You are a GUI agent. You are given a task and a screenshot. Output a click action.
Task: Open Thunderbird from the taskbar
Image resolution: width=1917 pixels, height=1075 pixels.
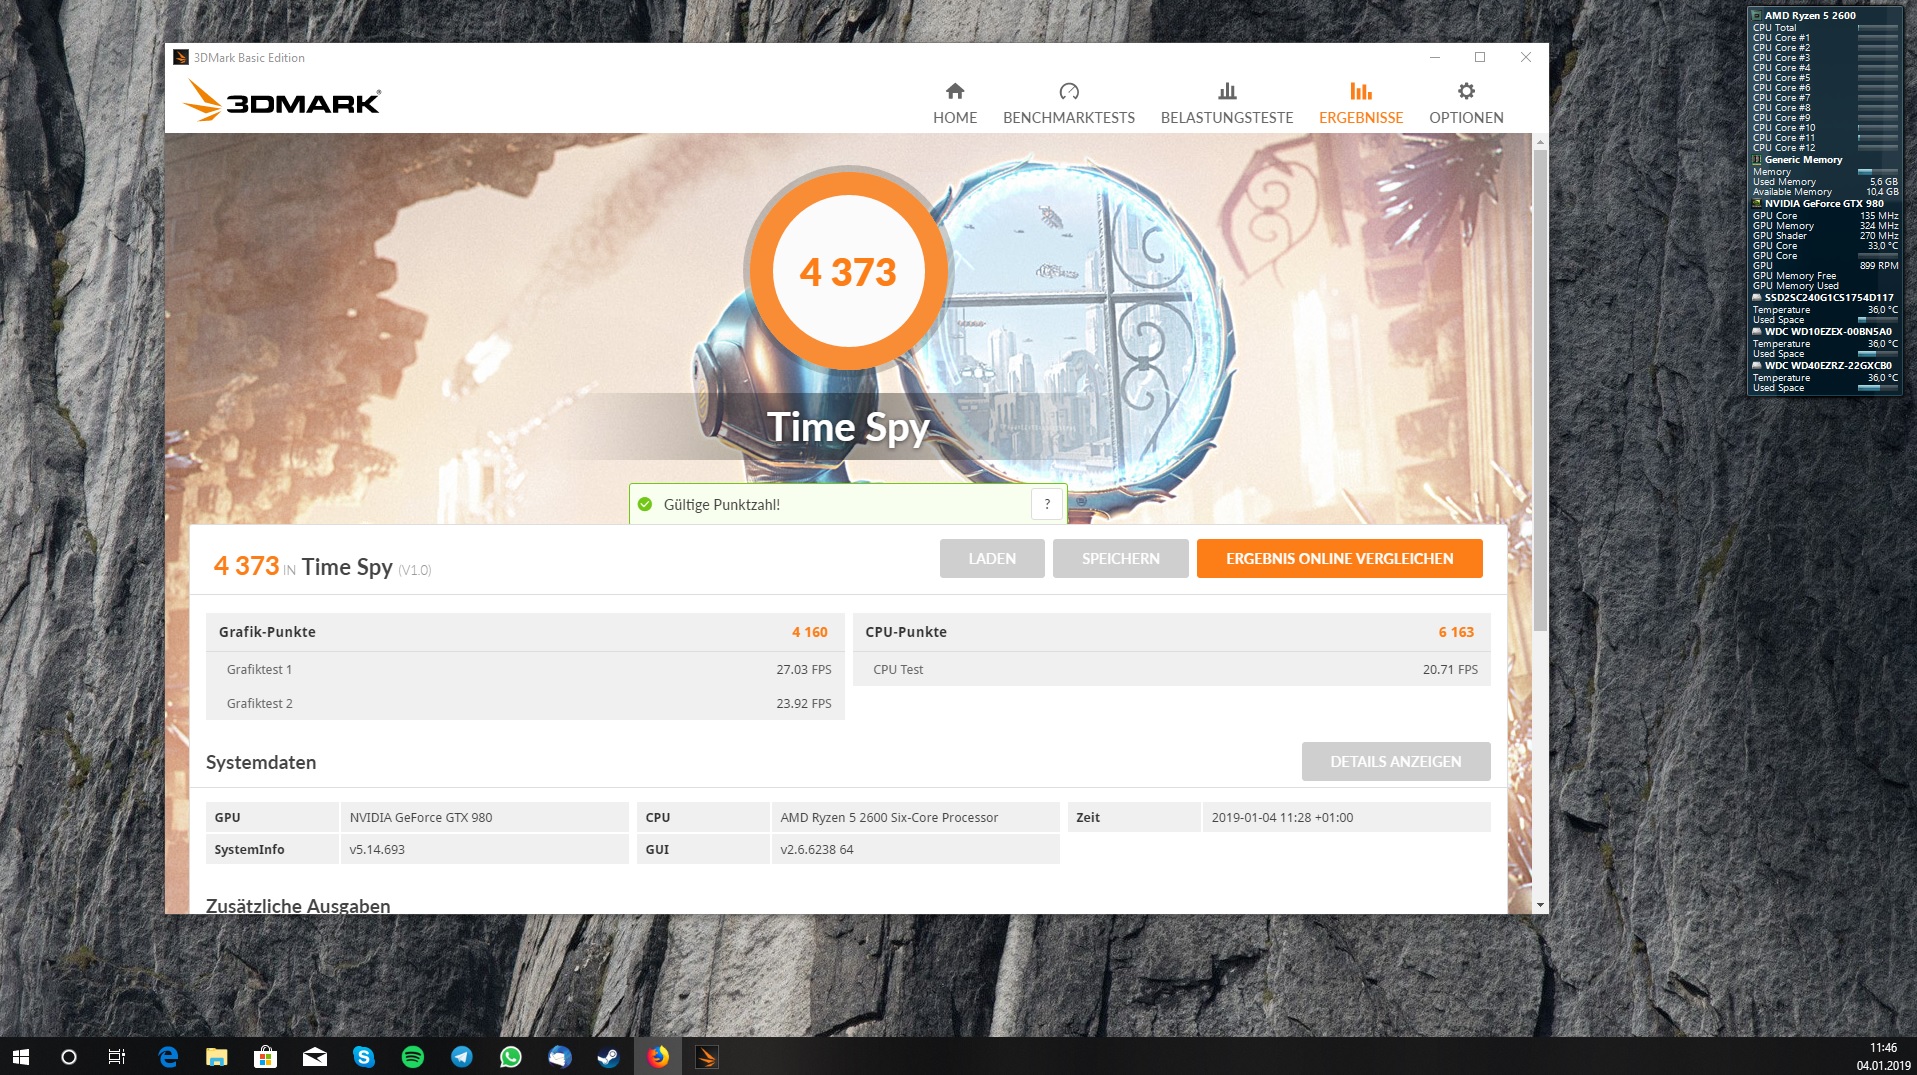[x=559, y=1057]
